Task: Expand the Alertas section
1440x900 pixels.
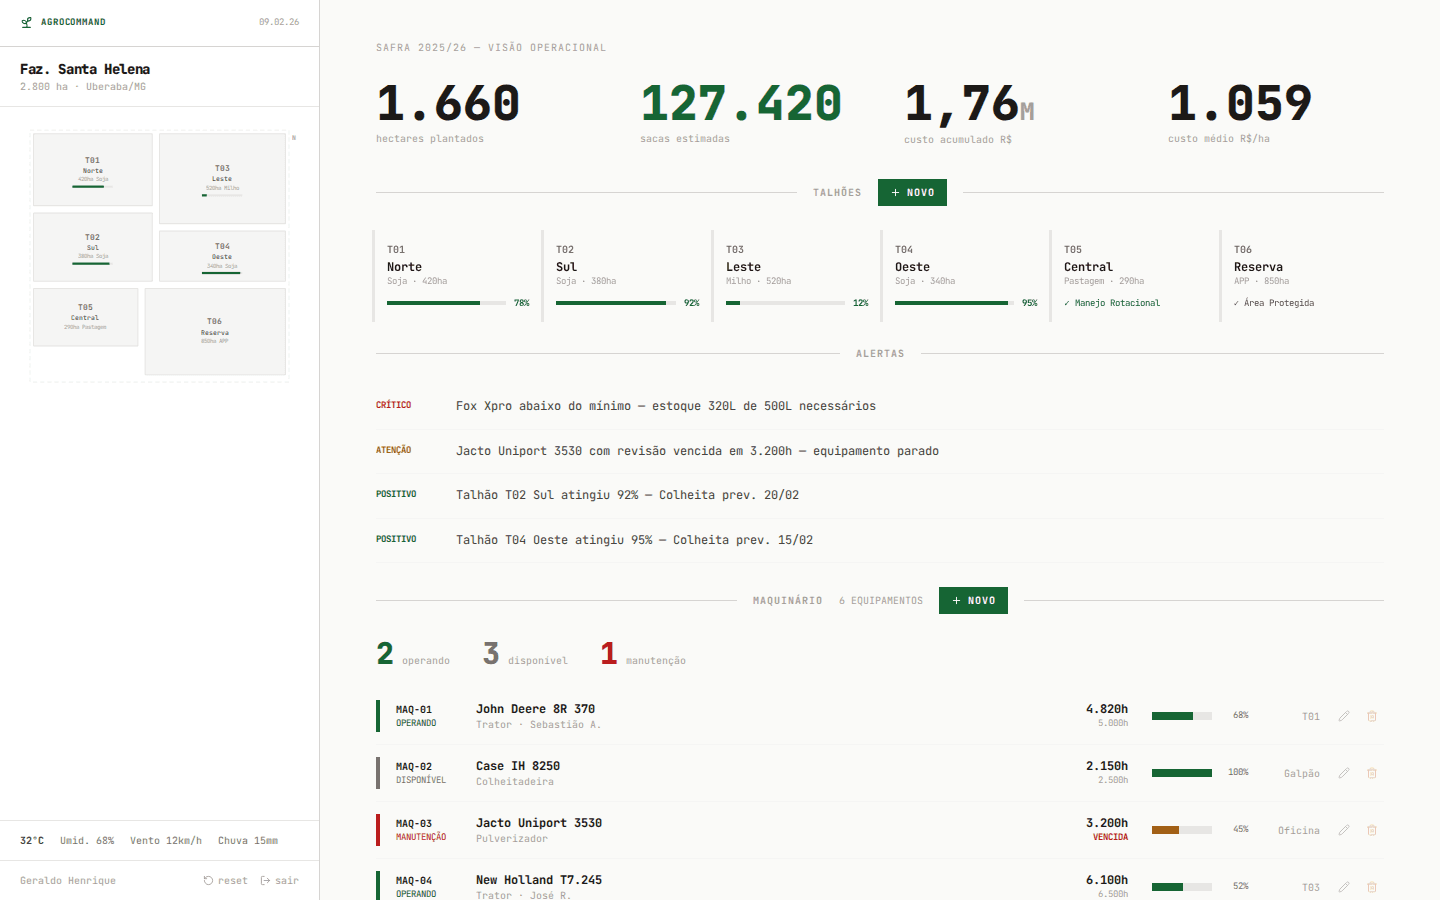Action: click(x=880, y=353)
